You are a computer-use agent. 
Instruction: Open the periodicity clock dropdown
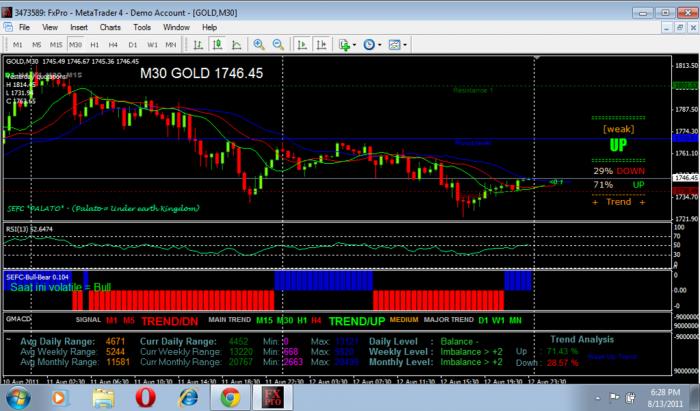click(379, 45)
